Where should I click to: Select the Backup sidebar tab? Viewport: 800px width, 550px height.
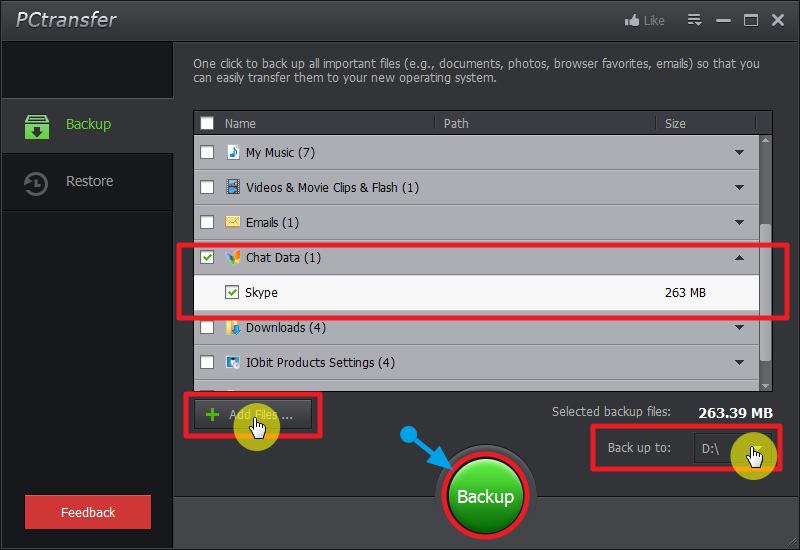coord(88,125)
